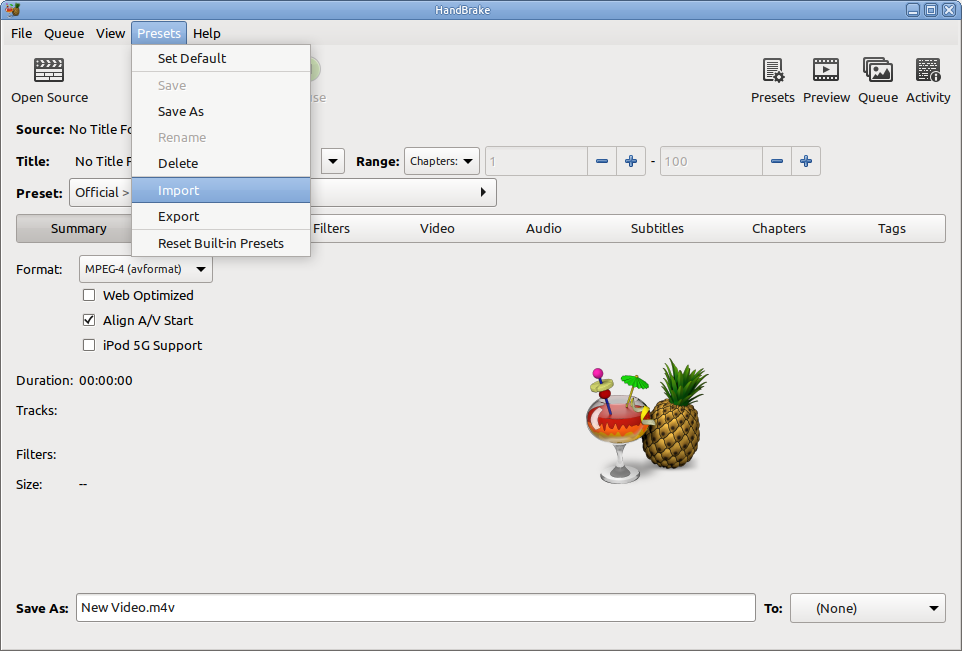Enable the Web Optimized checkbox
This screenshot has width=962, height=651.
tap(89, 296)
